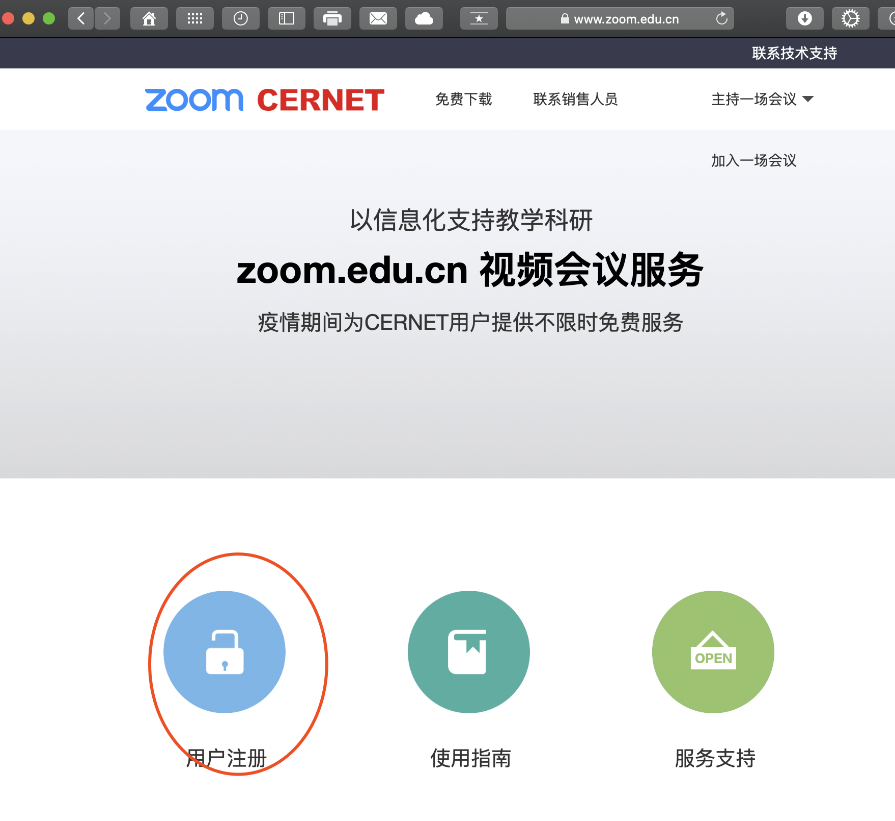895x821 pixels.
Task: Go back with the browser back arrow
Action: coord(81,19)
